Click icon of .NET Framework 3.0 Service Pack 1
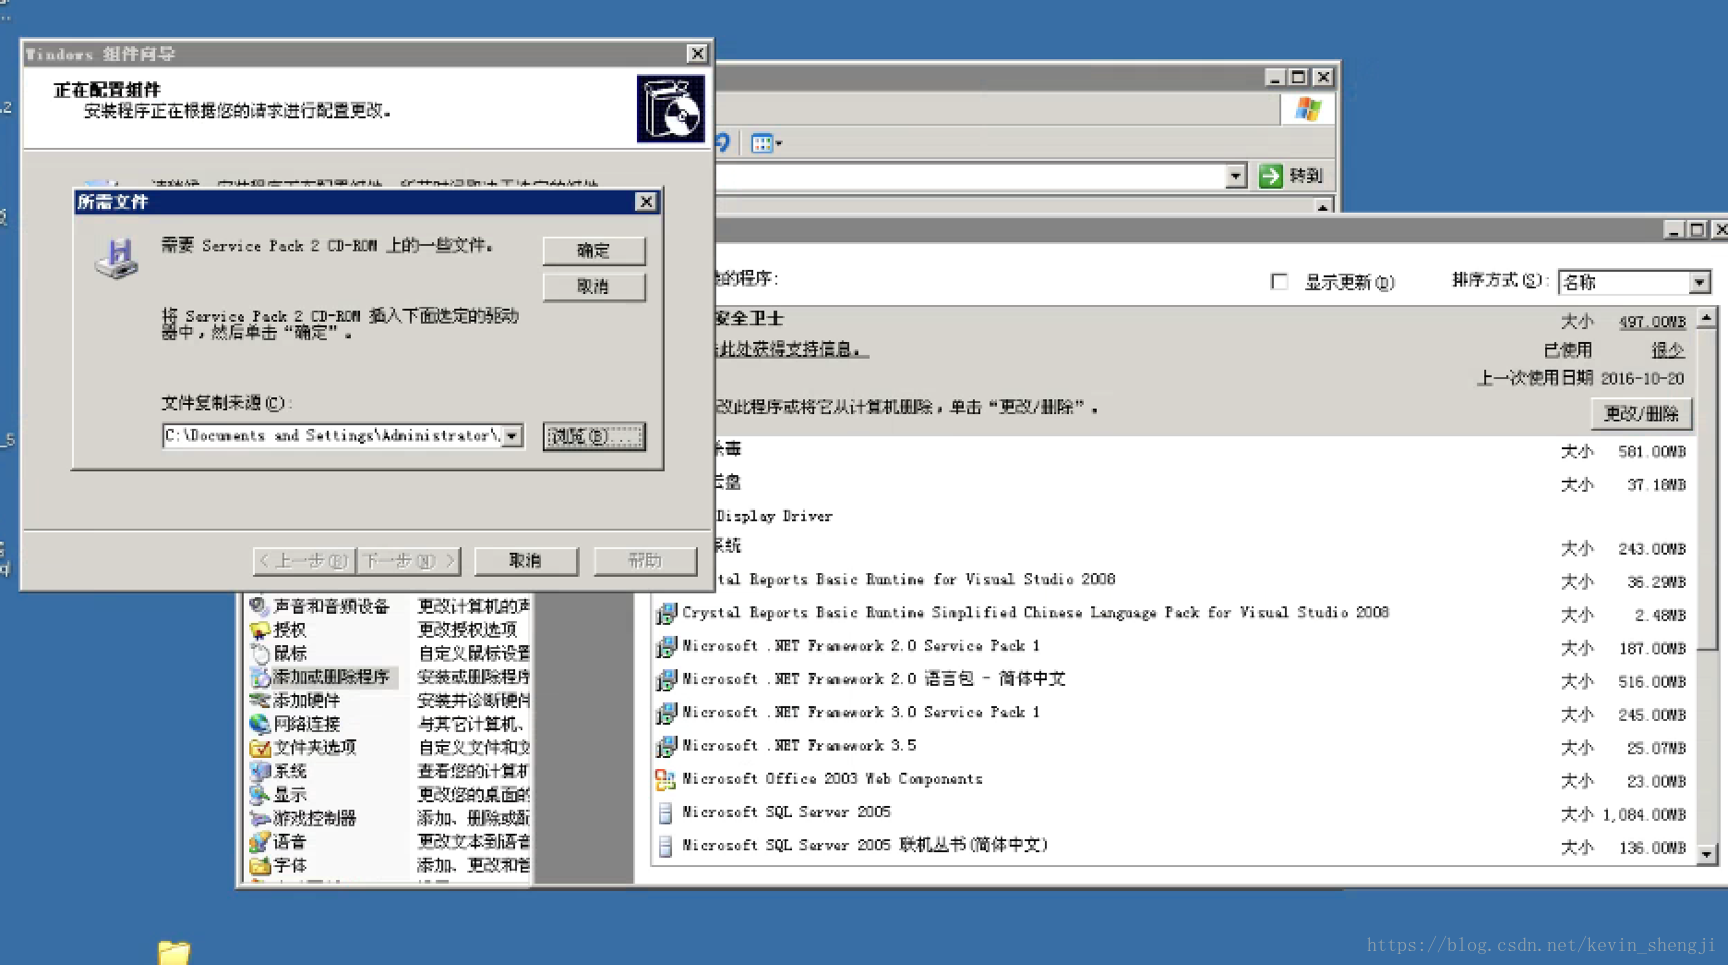The width and height of the screenshot is (1728, 965). tap(666, 714)
